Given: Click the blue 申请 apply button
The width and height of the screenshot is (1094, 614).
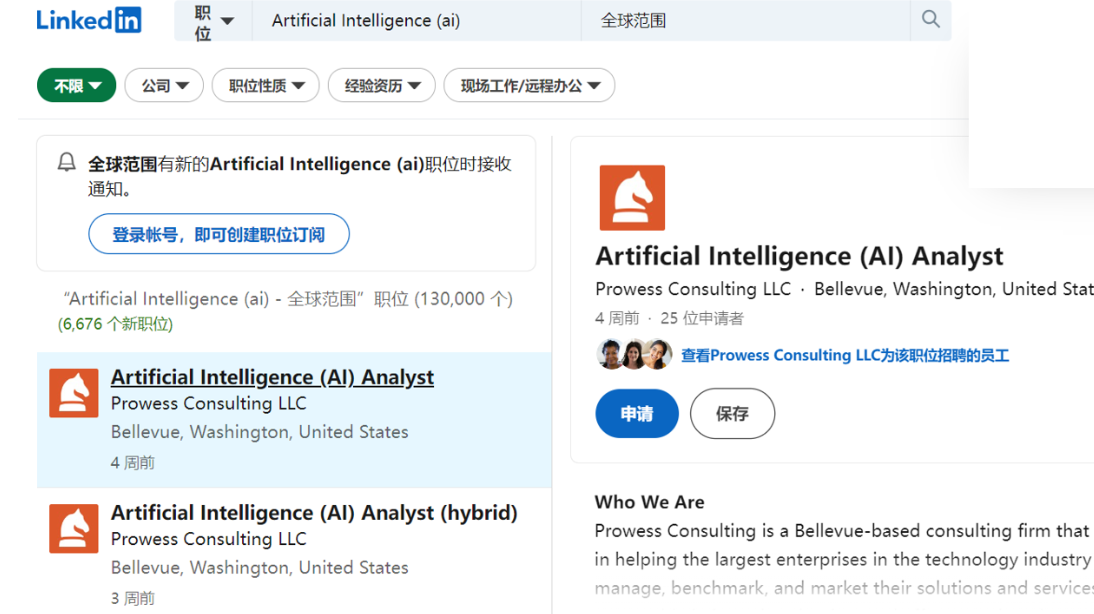Looking at the screenshot, I should [637, 414].
